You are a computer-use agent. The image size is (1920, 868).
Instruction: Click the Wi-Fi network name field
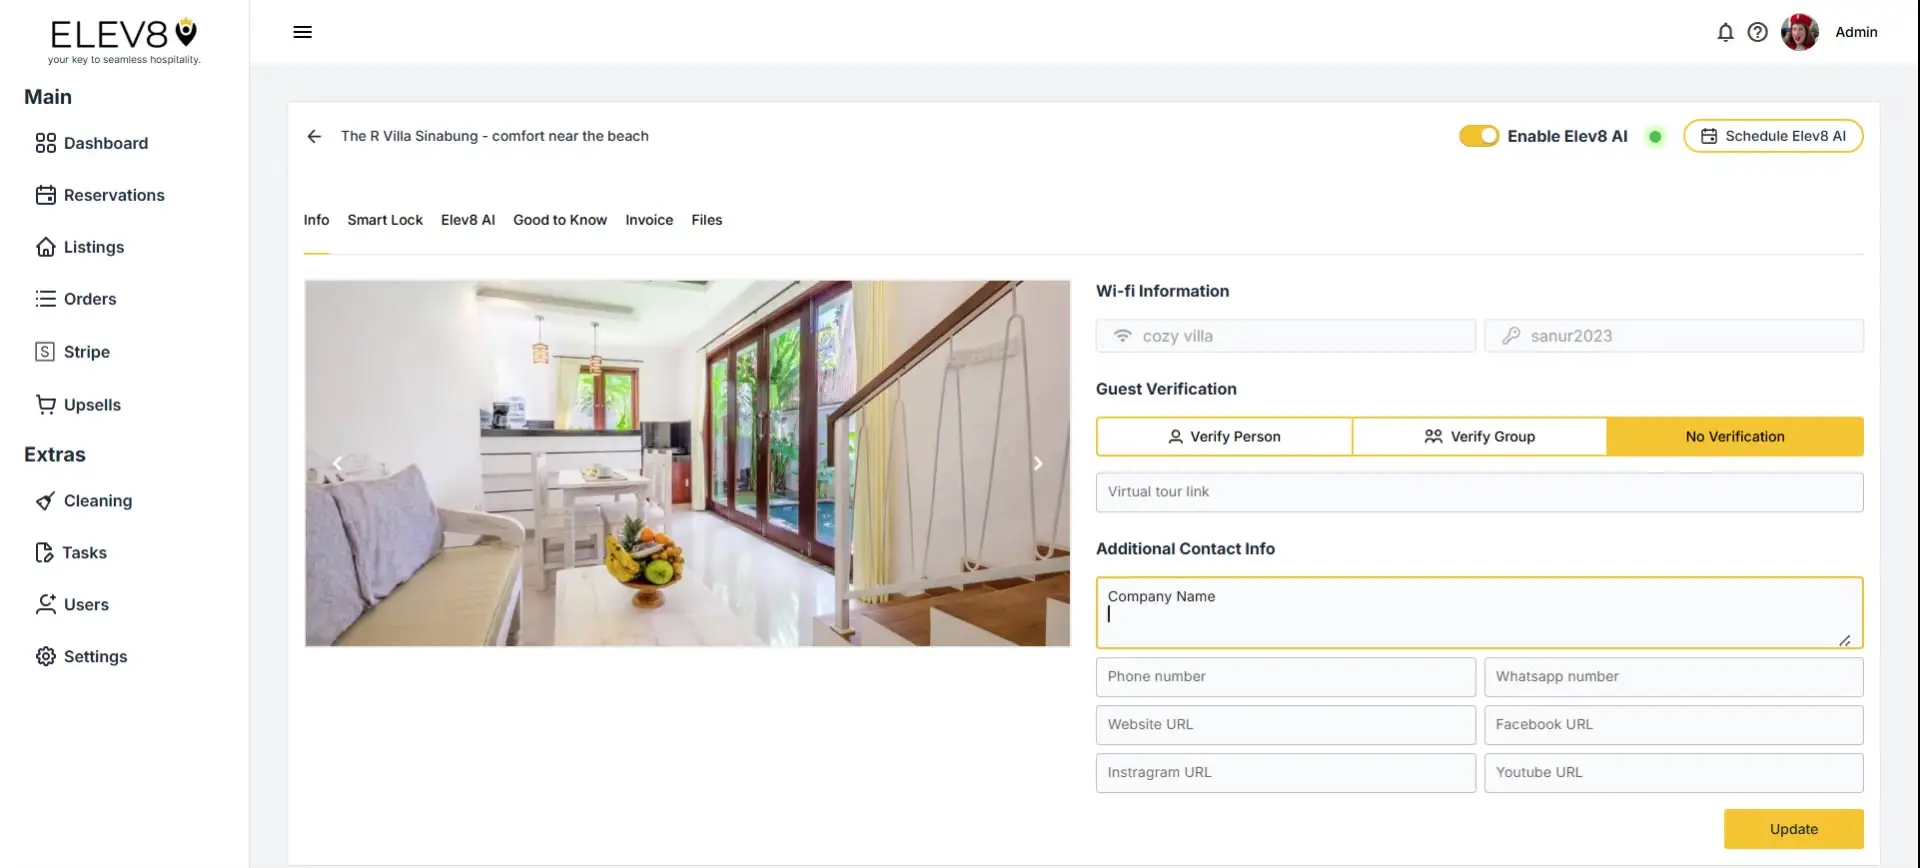pyautogui.click(x=1285, y=336)
